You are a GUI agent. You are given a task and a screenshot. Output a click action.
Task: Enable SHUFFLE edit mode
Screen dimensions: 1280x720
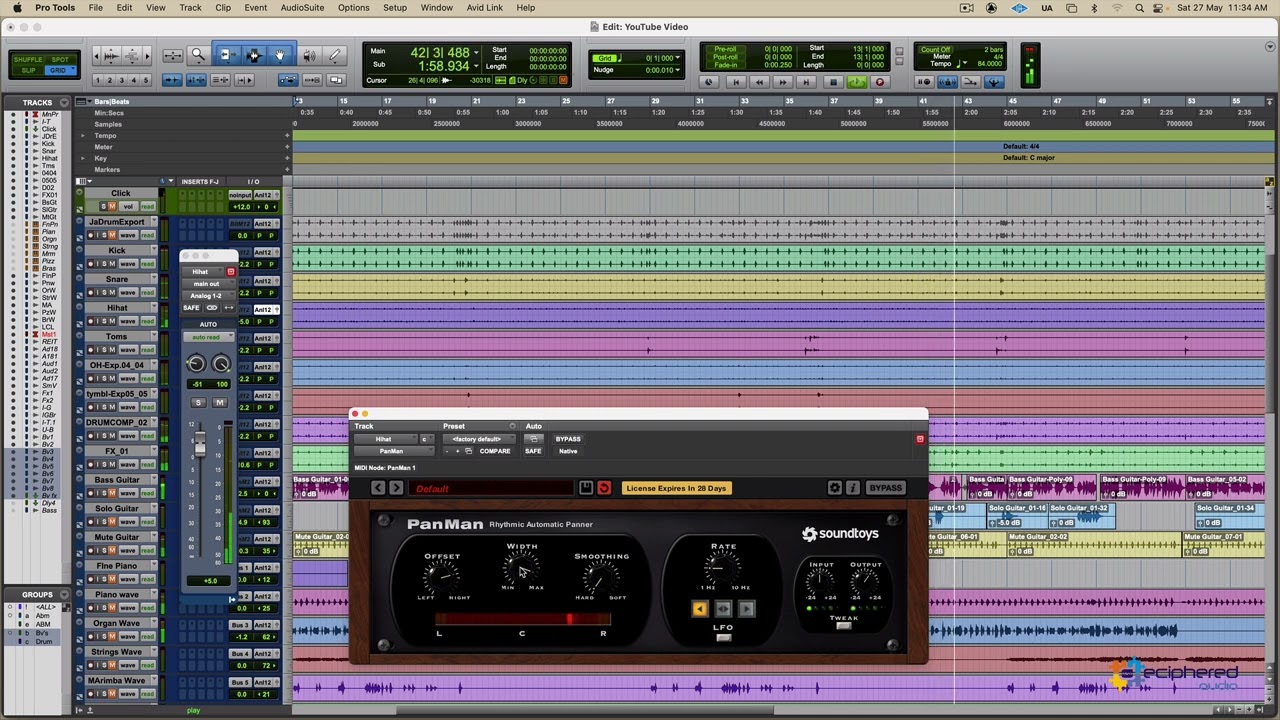(28, 60)
